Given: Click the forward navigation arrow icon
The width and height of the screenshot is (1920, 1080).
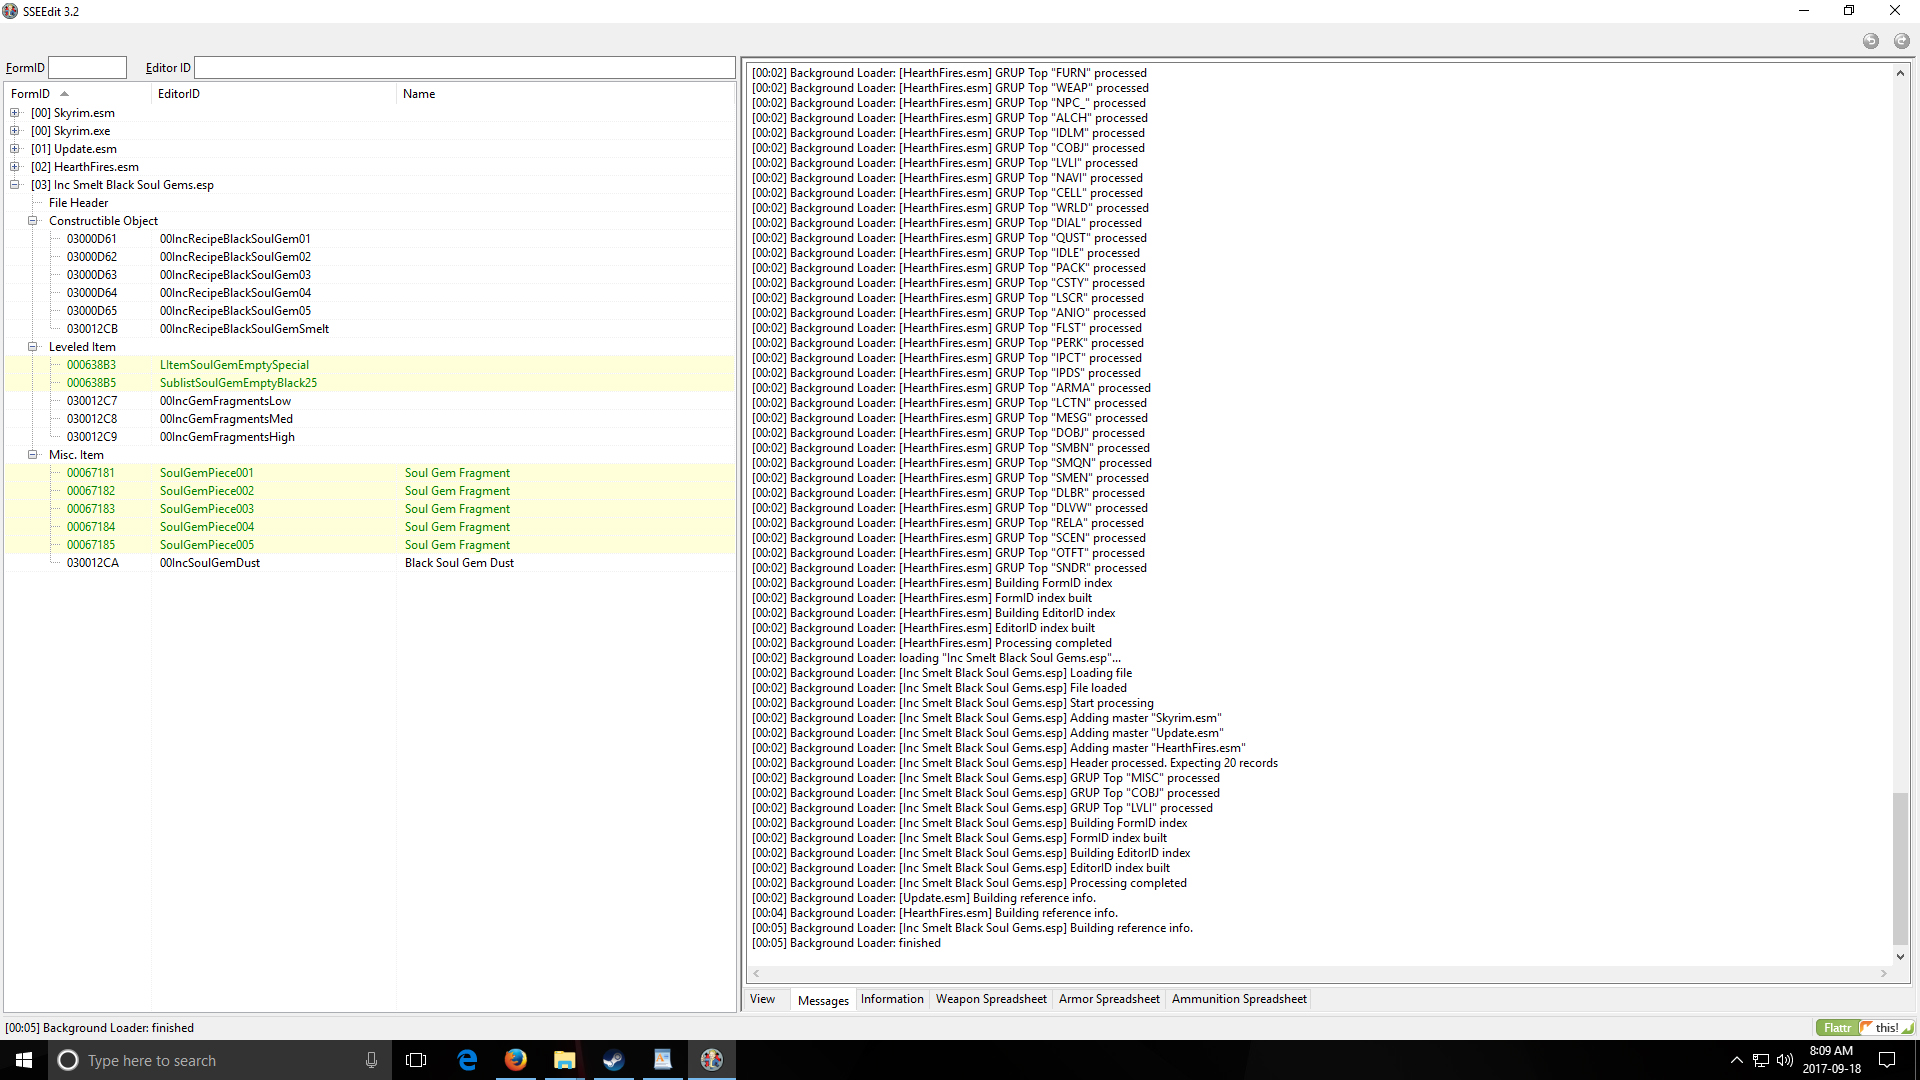Looking at the screenshot, I should coord(1901,41).
